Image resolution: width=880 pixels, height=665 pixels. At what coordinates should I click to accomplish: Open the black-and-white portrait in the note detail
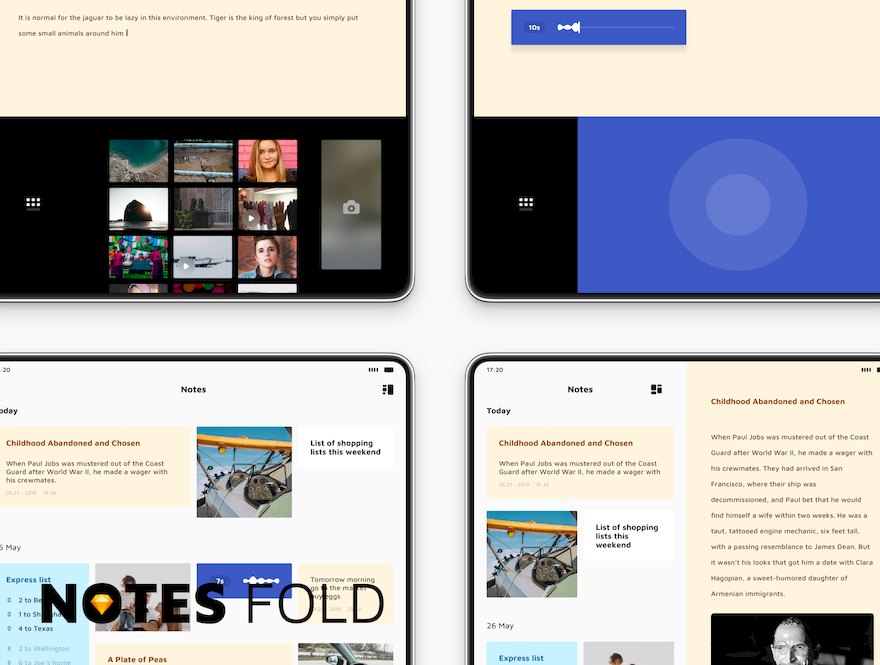[x=792, y=639]
